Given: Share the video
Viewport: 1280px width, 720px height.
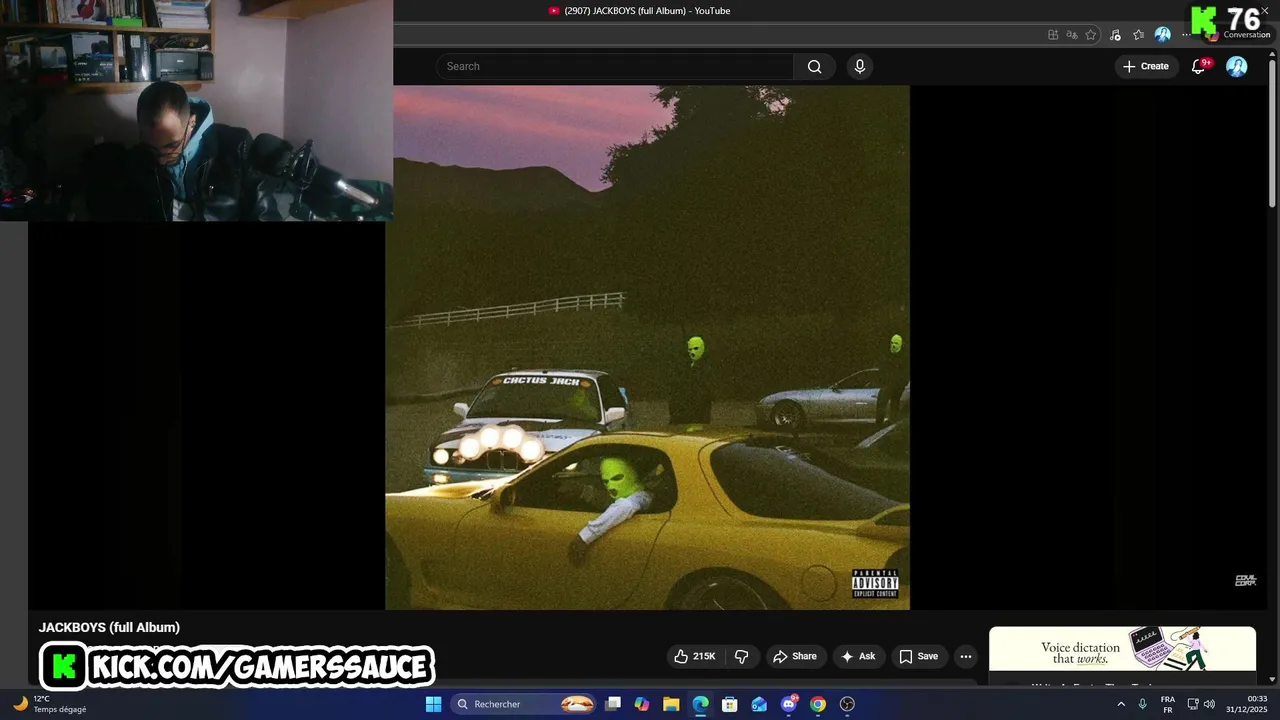Looking at the screenshot, I should pyautogui.click(x=795, y=656).
